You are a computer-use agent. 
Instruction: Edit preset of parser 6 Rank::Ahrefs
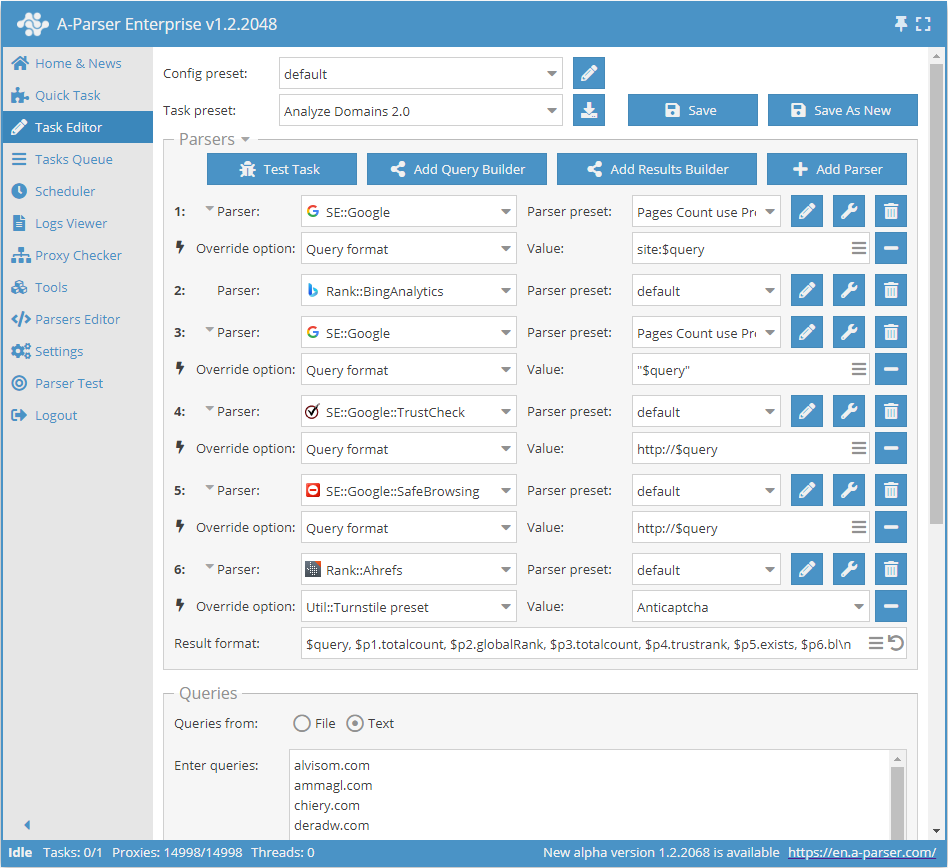[x=807, y=570]
